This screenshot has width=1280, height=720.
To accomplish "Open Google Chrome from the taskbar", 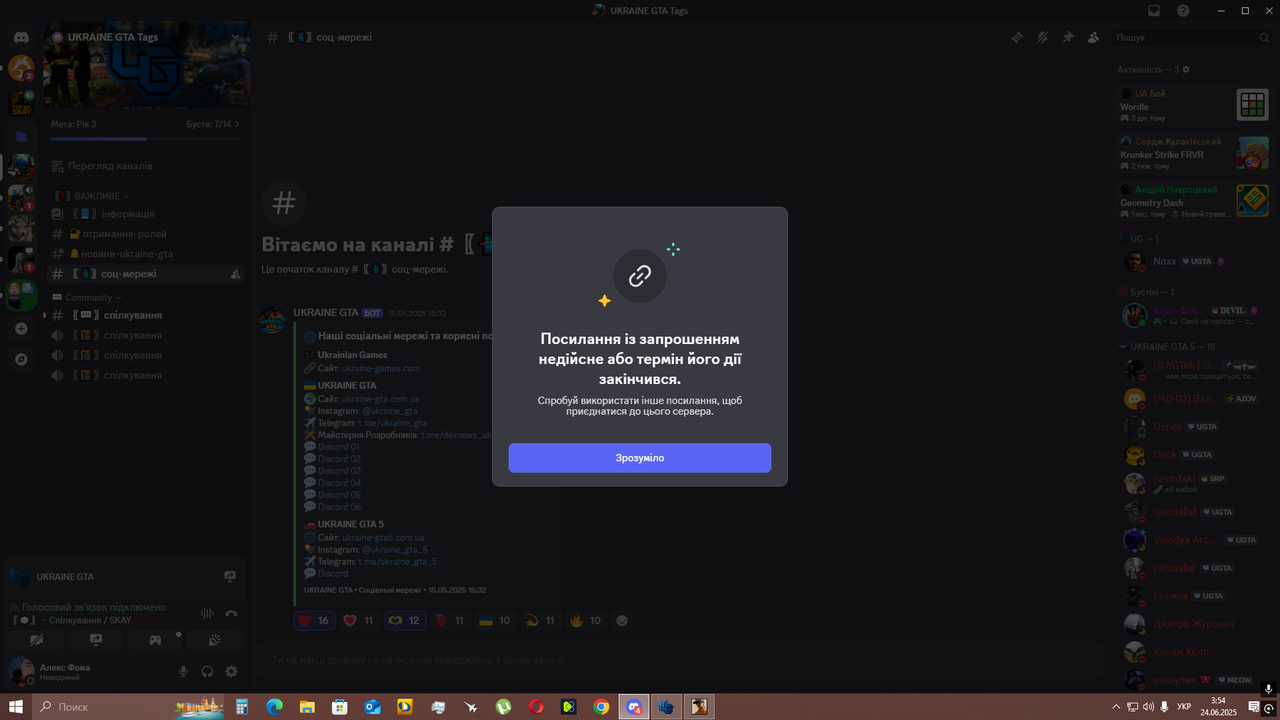I will pos(601,707).
